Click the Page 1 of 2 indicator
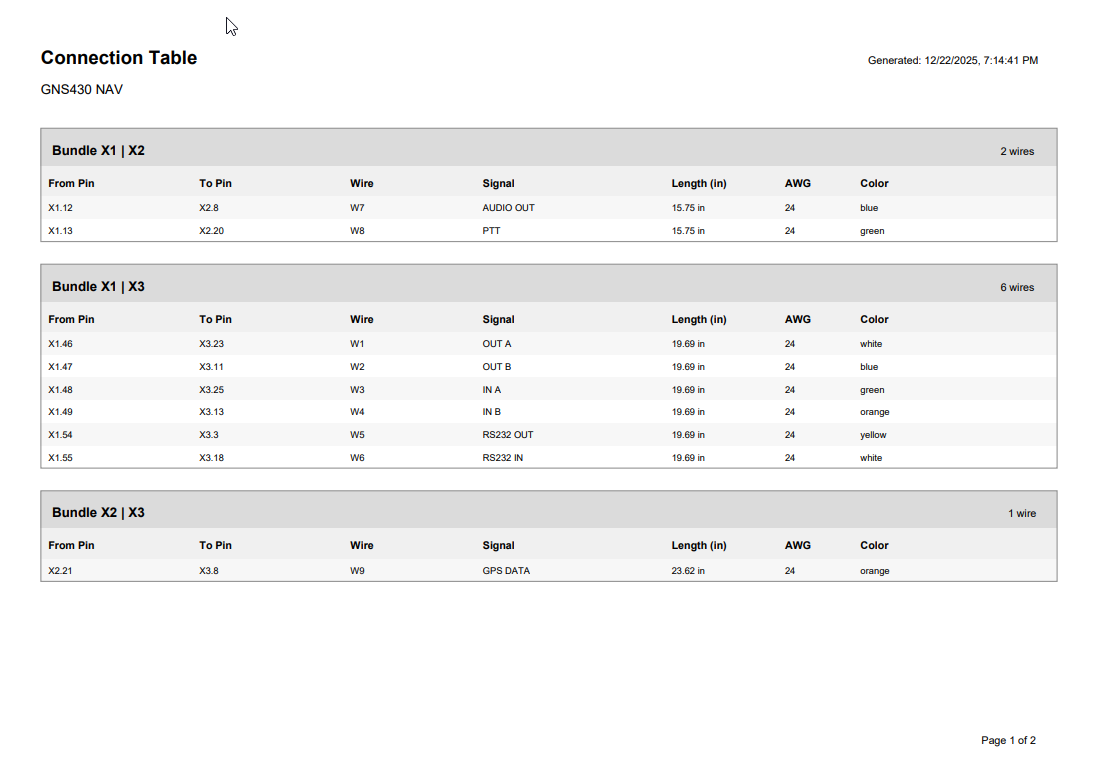The height and width of the screenshot is (763, 1095). 1008,740
